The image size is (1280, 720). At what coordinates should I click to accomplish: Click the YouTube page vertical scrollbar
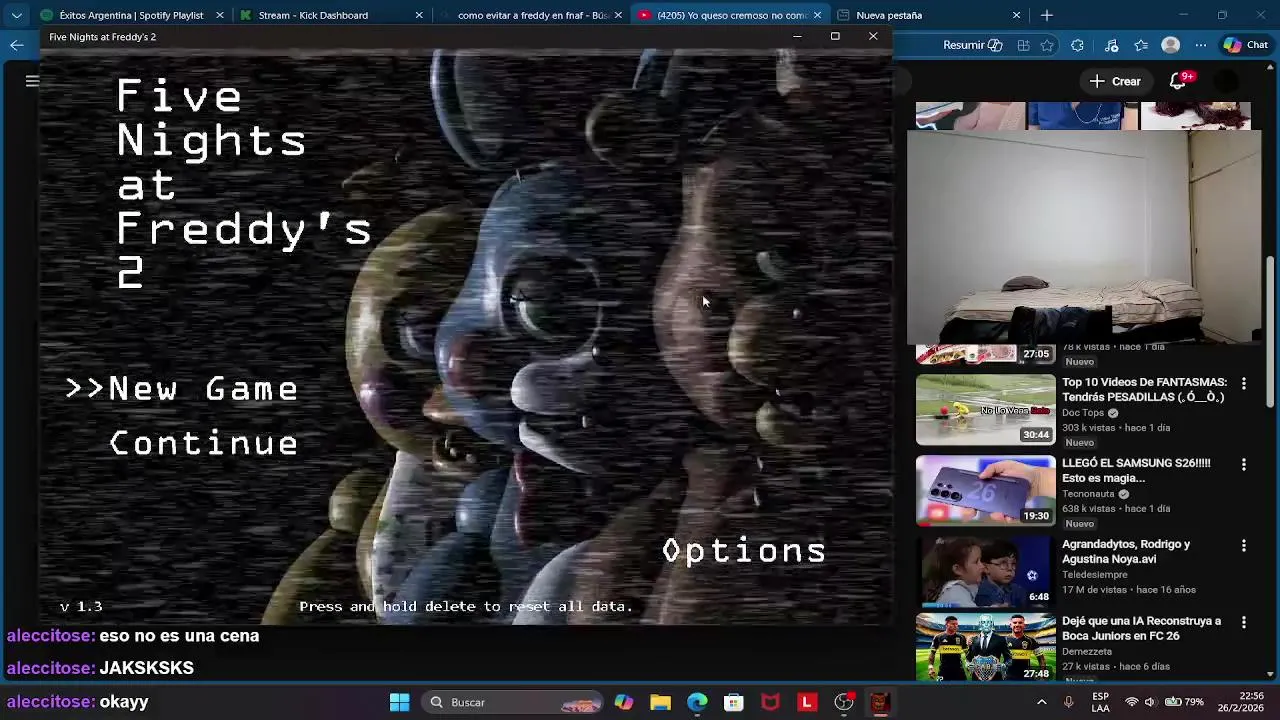coord(1271,330)
